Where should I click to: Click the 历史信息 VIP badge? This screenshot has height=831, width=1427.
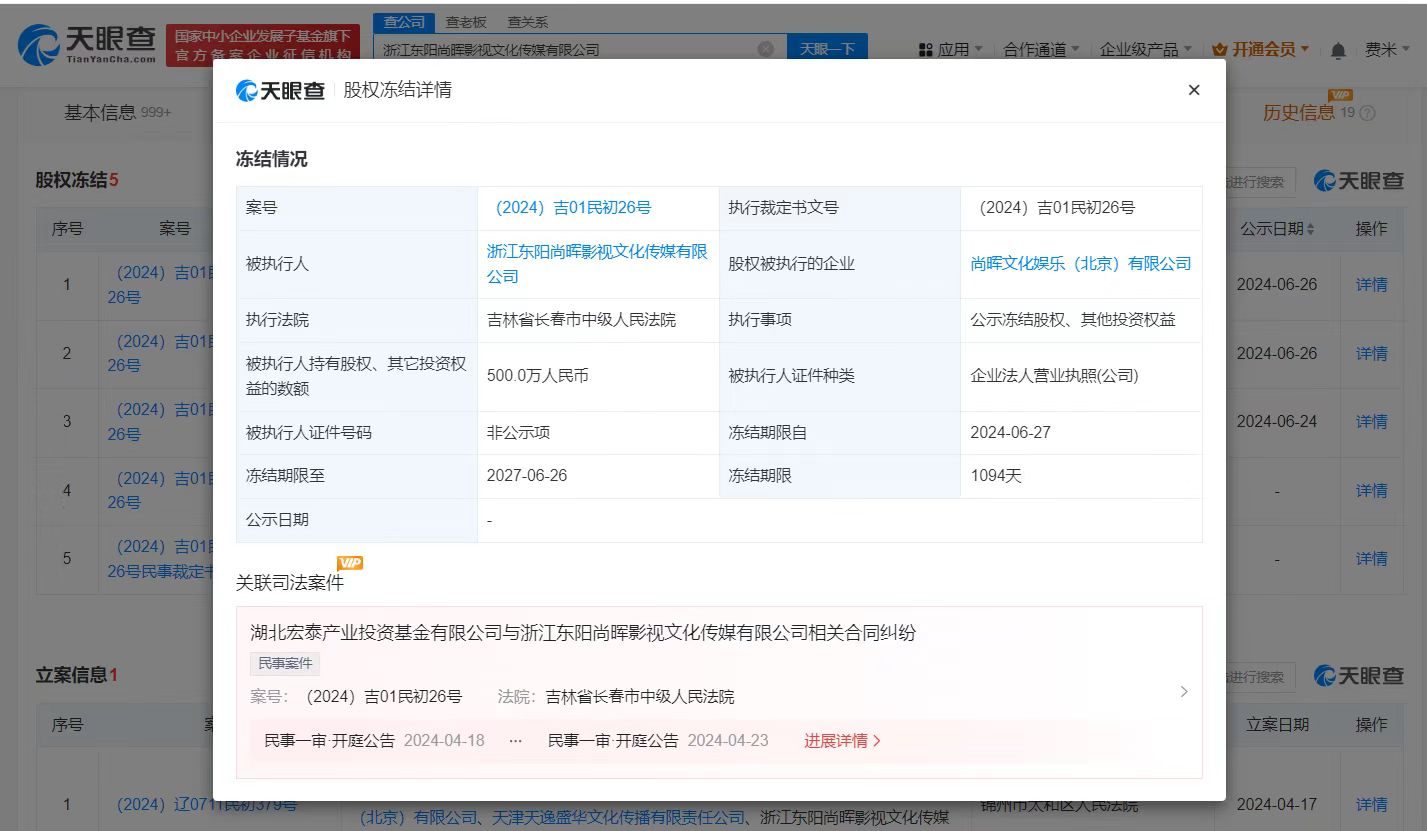coord(1340,95)
